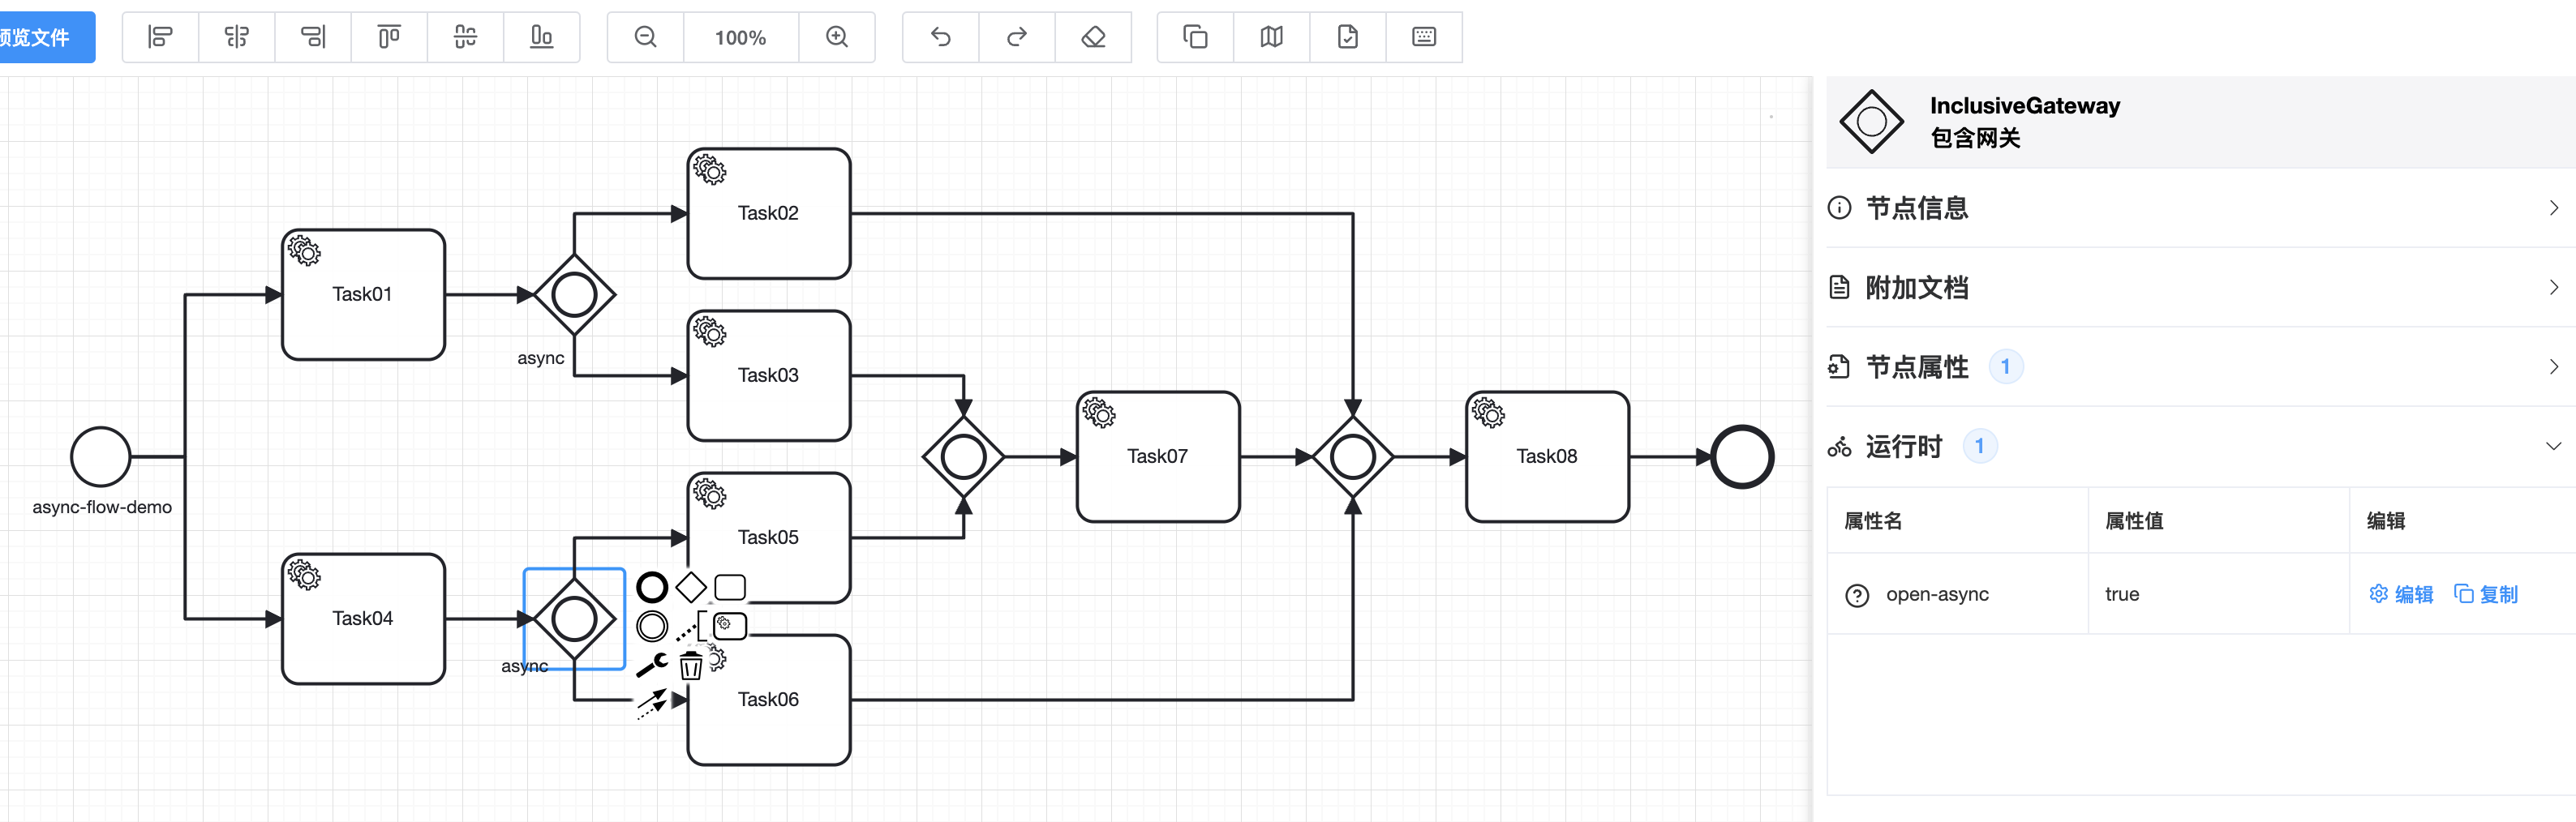Click 复制 link for open-async
The image size is (2576, 822).
click(2486, 594)
